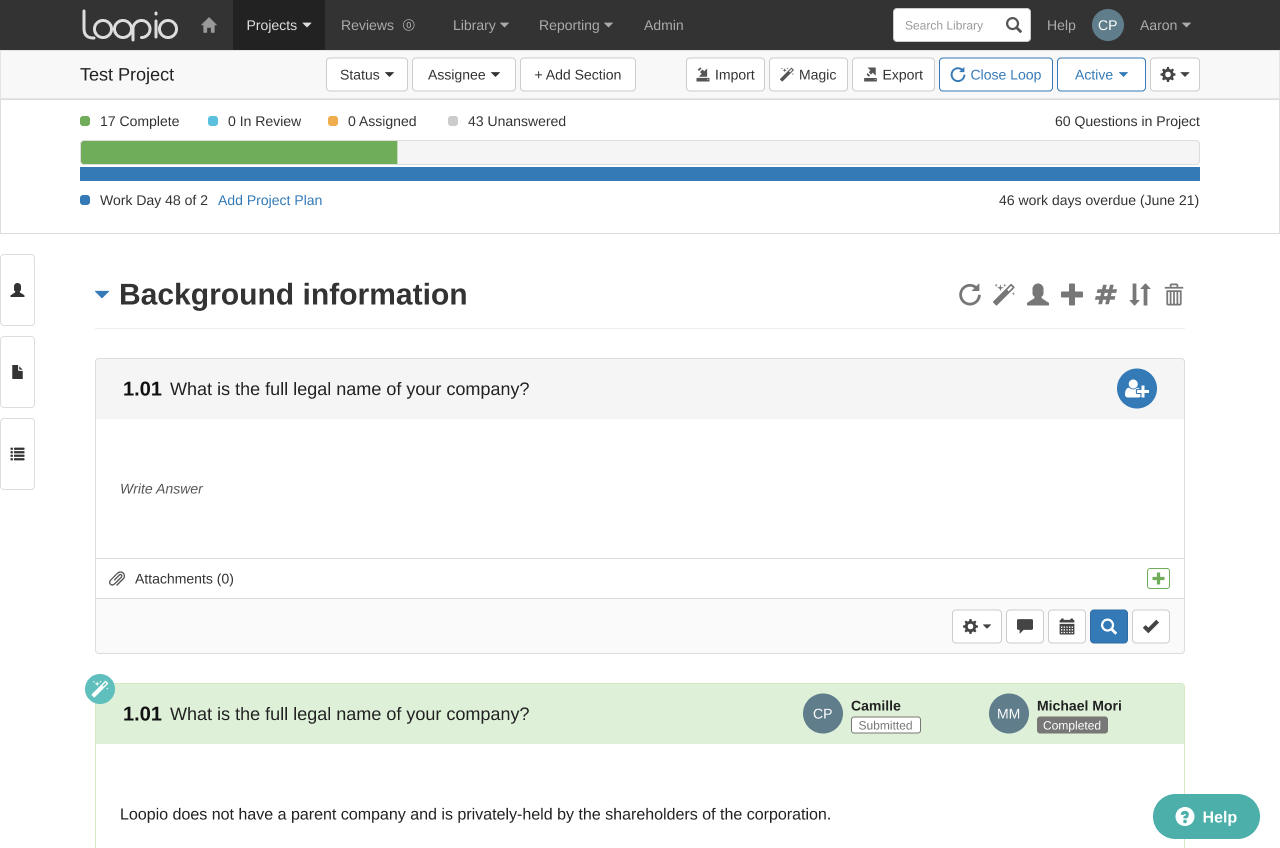Screen dimensions: 1280x848
Task: Click the '43 Unanswered' status legend
Action: pyautogui.click(x=507, y=121)
